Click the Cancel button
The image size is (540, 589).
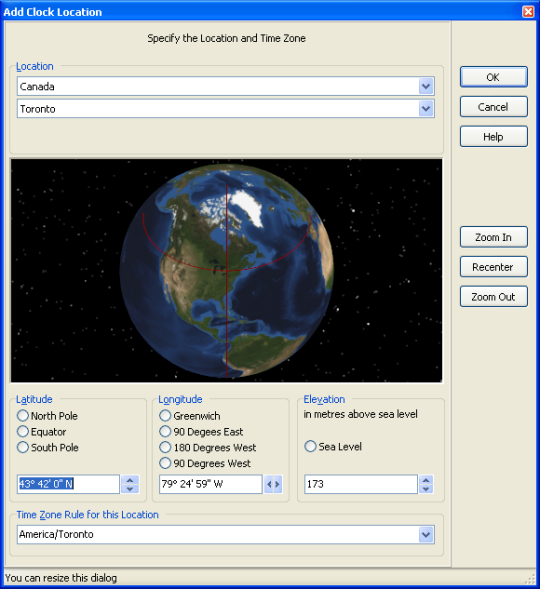coord(493,107)
